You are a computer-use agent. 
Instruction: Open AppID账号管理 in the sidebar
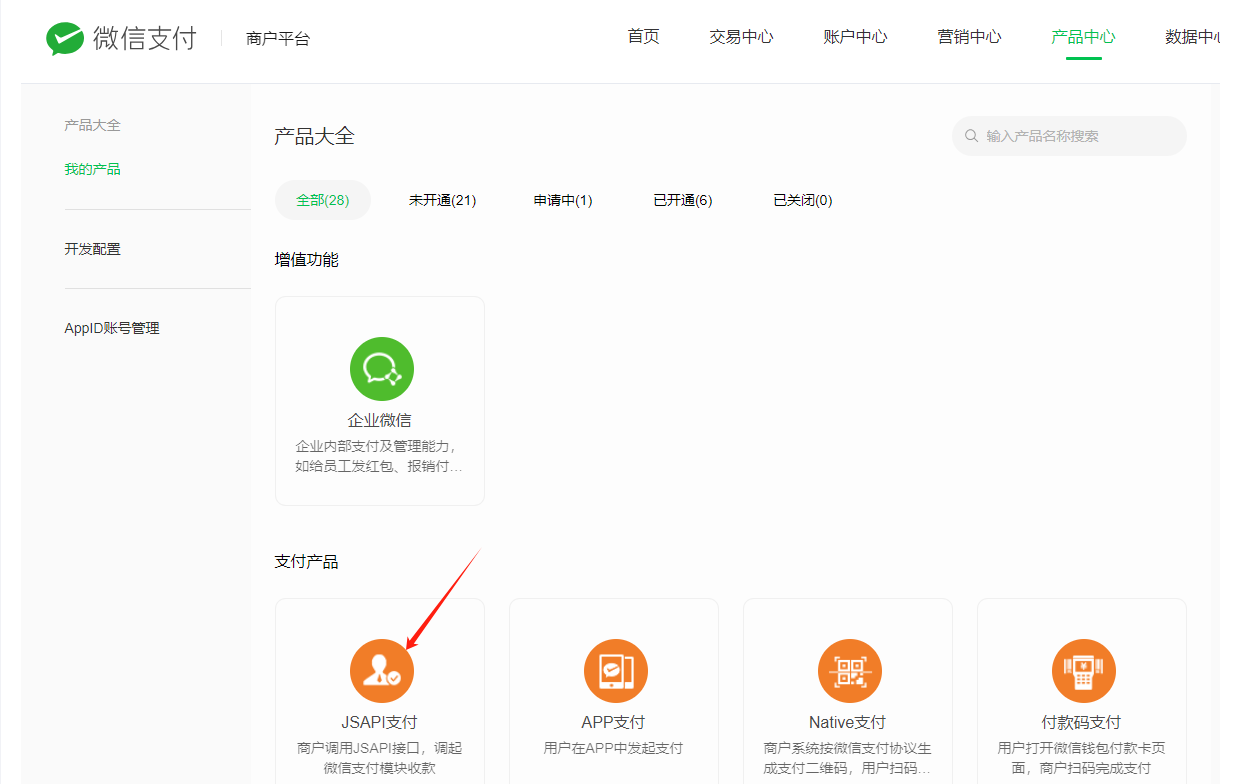coord(112,328)
